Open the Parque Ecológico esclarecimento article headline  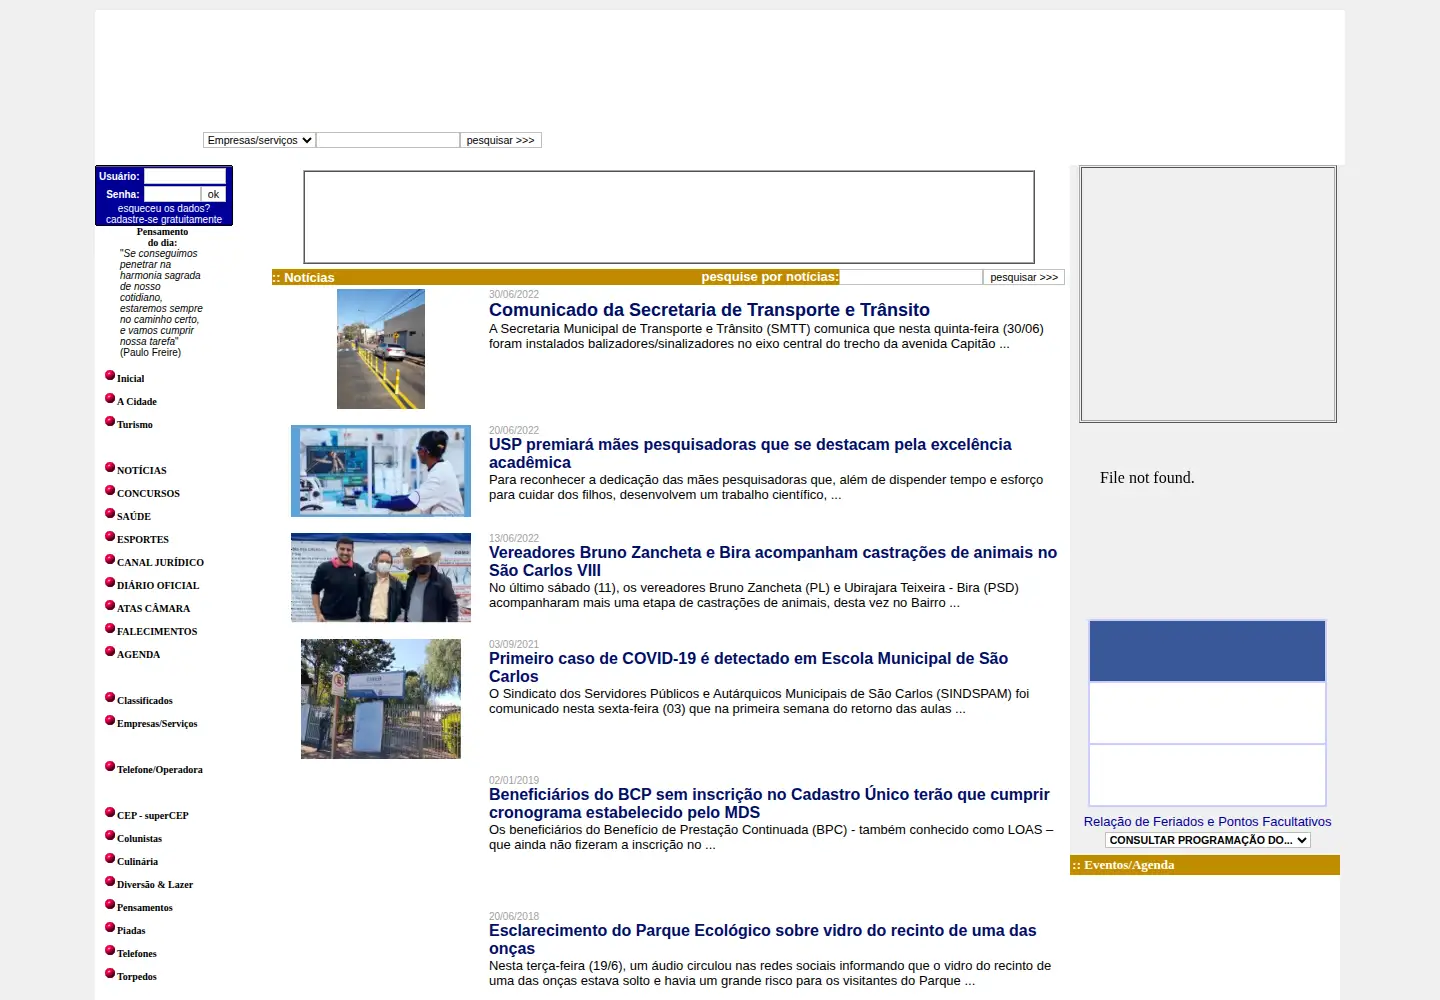(762, 939)
